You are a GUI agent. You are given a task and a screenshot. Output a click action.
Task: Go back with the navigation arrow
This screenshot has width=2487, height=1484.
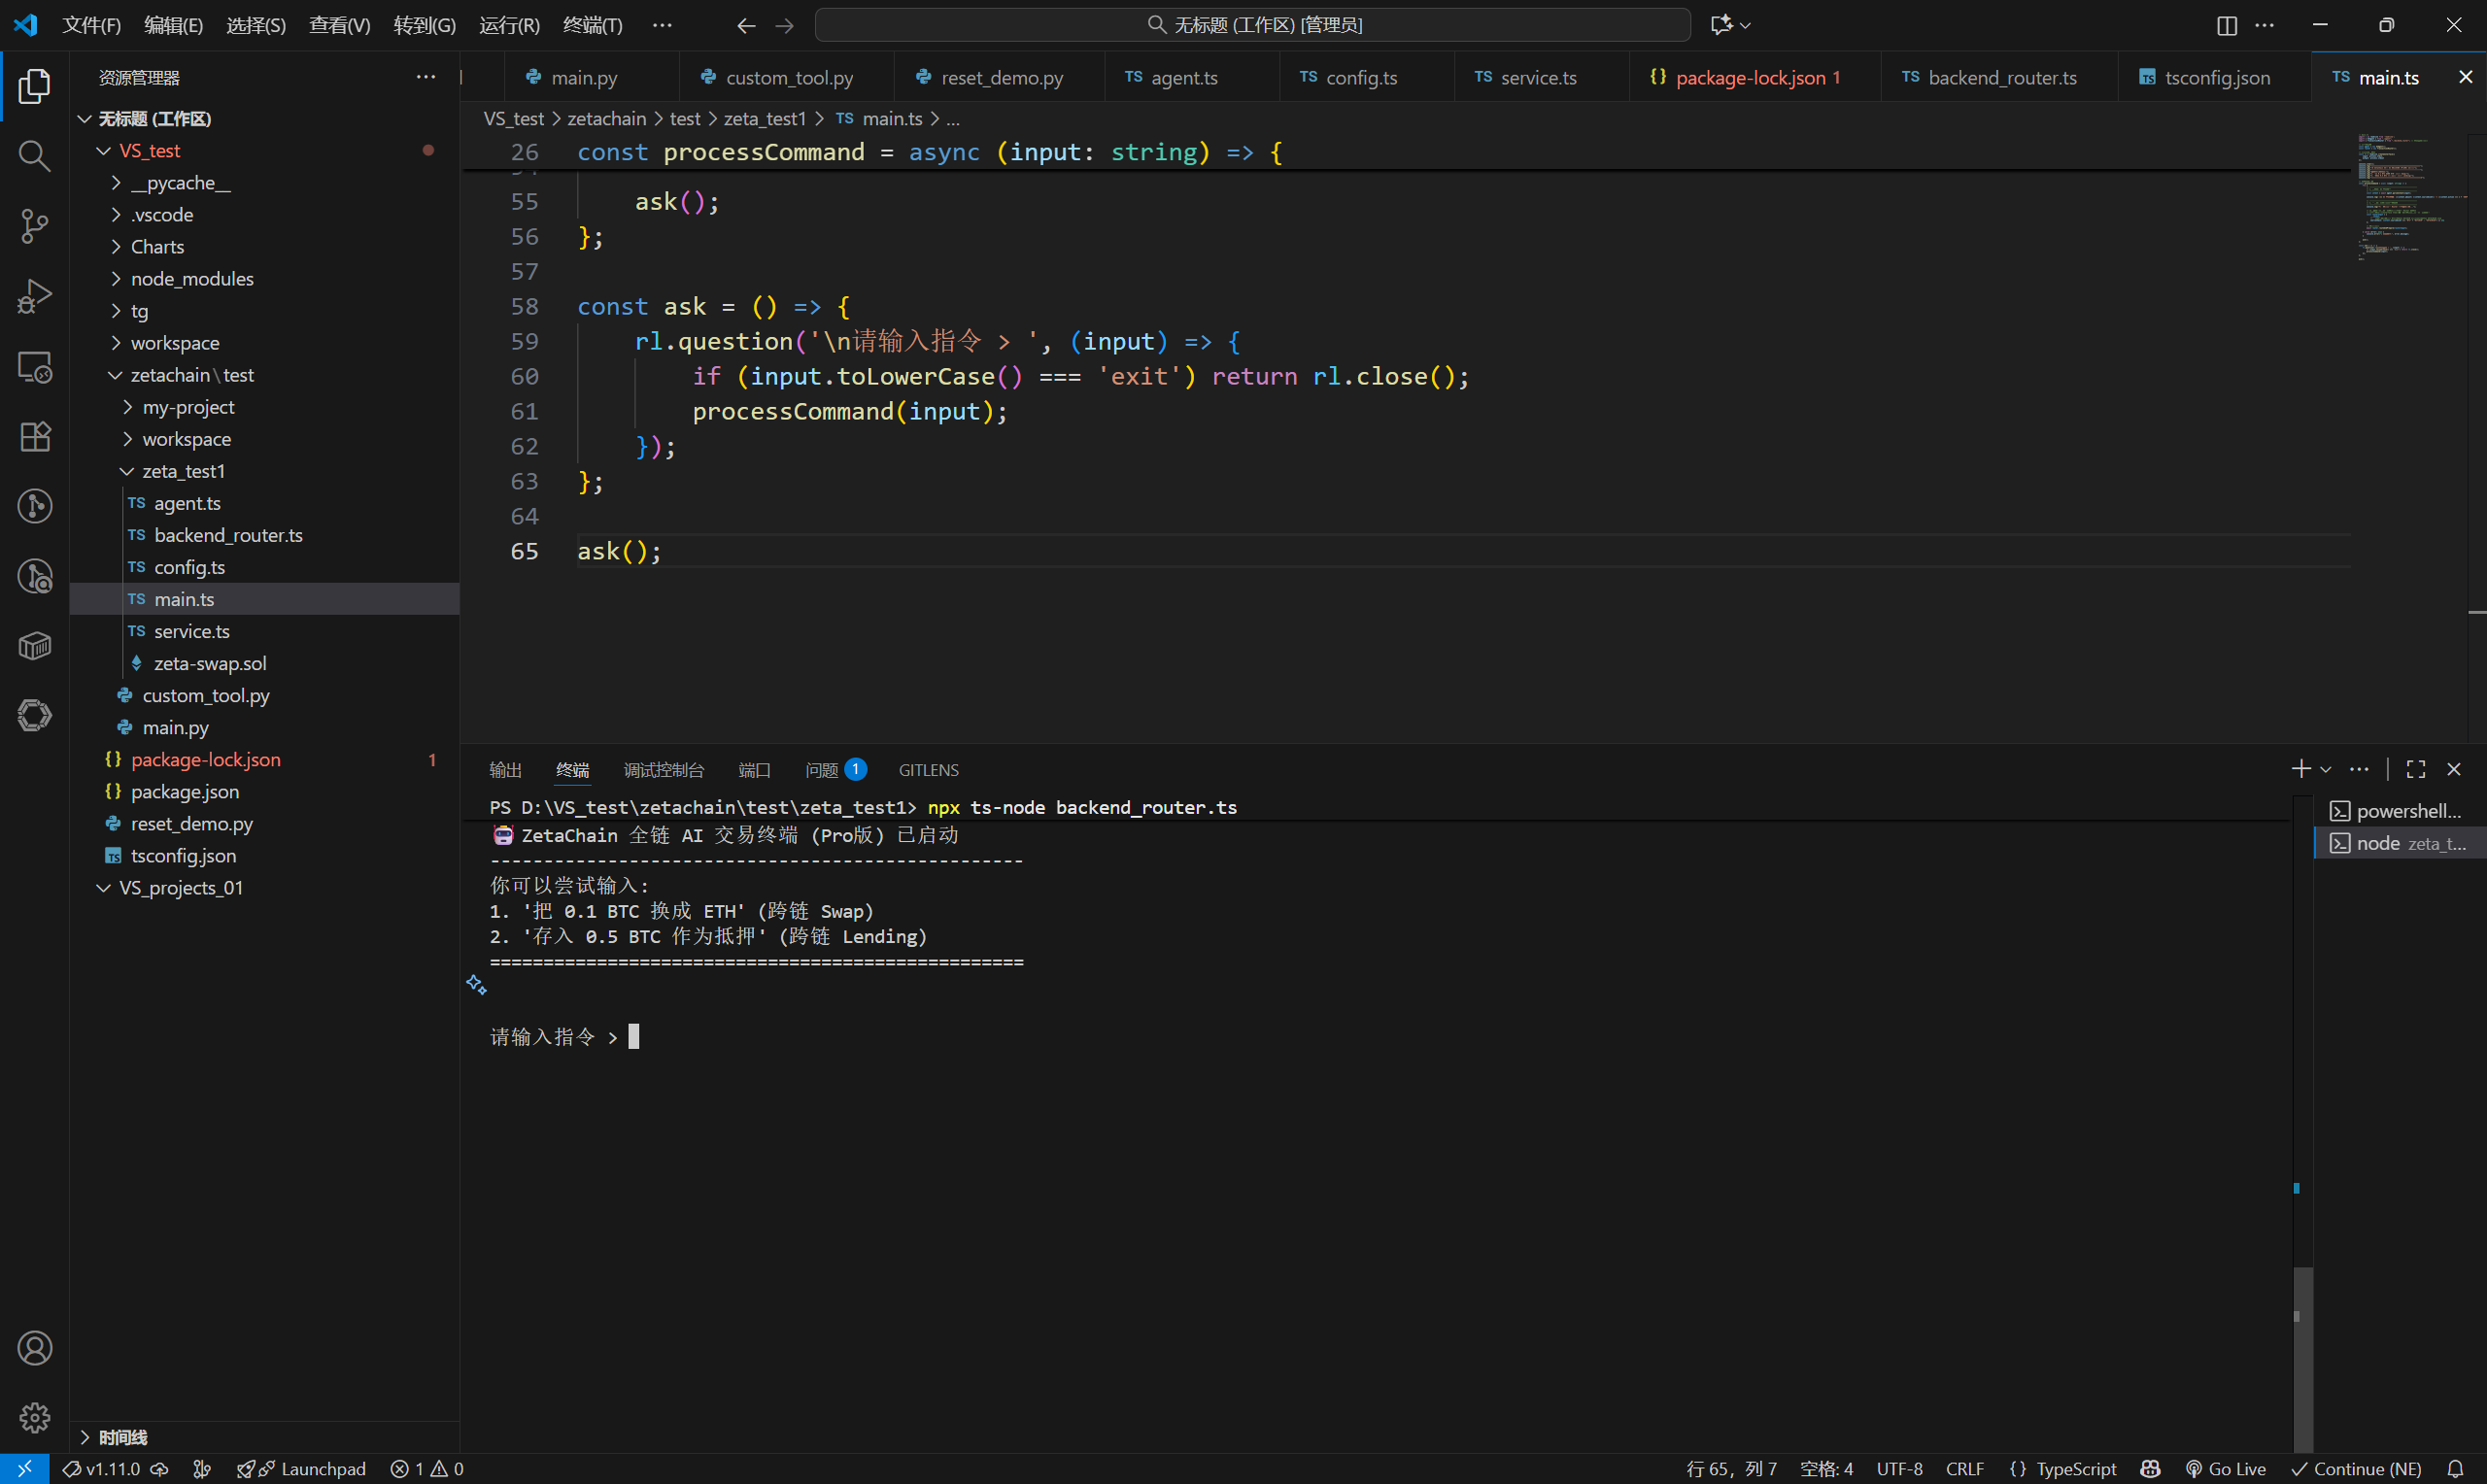pos(746,25)
